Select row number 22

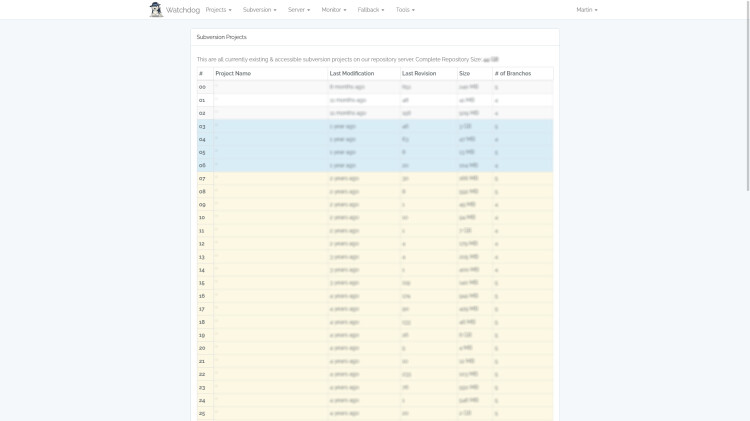375,374
